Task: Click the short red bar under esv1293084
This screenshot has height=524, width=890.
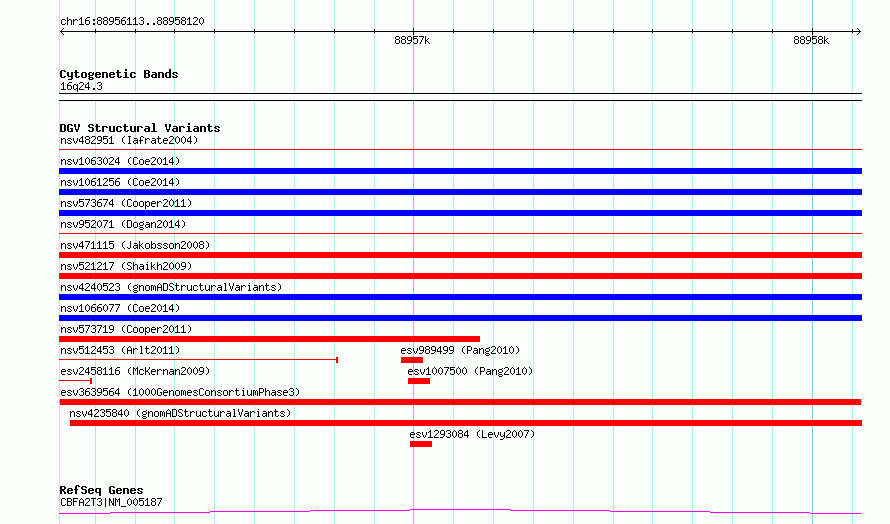Action: pos(421,444)
